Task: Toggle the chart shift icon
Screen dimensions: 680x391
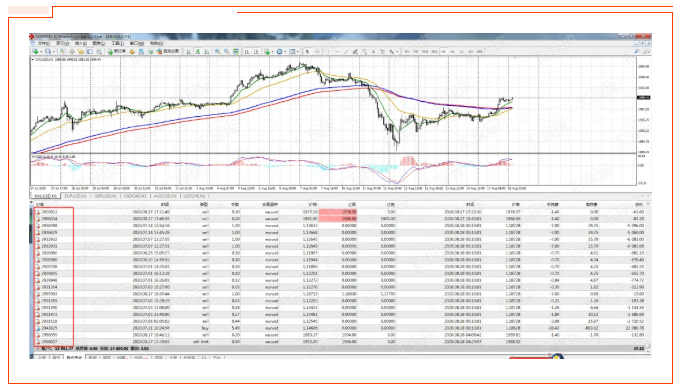Action: point(256,51)
